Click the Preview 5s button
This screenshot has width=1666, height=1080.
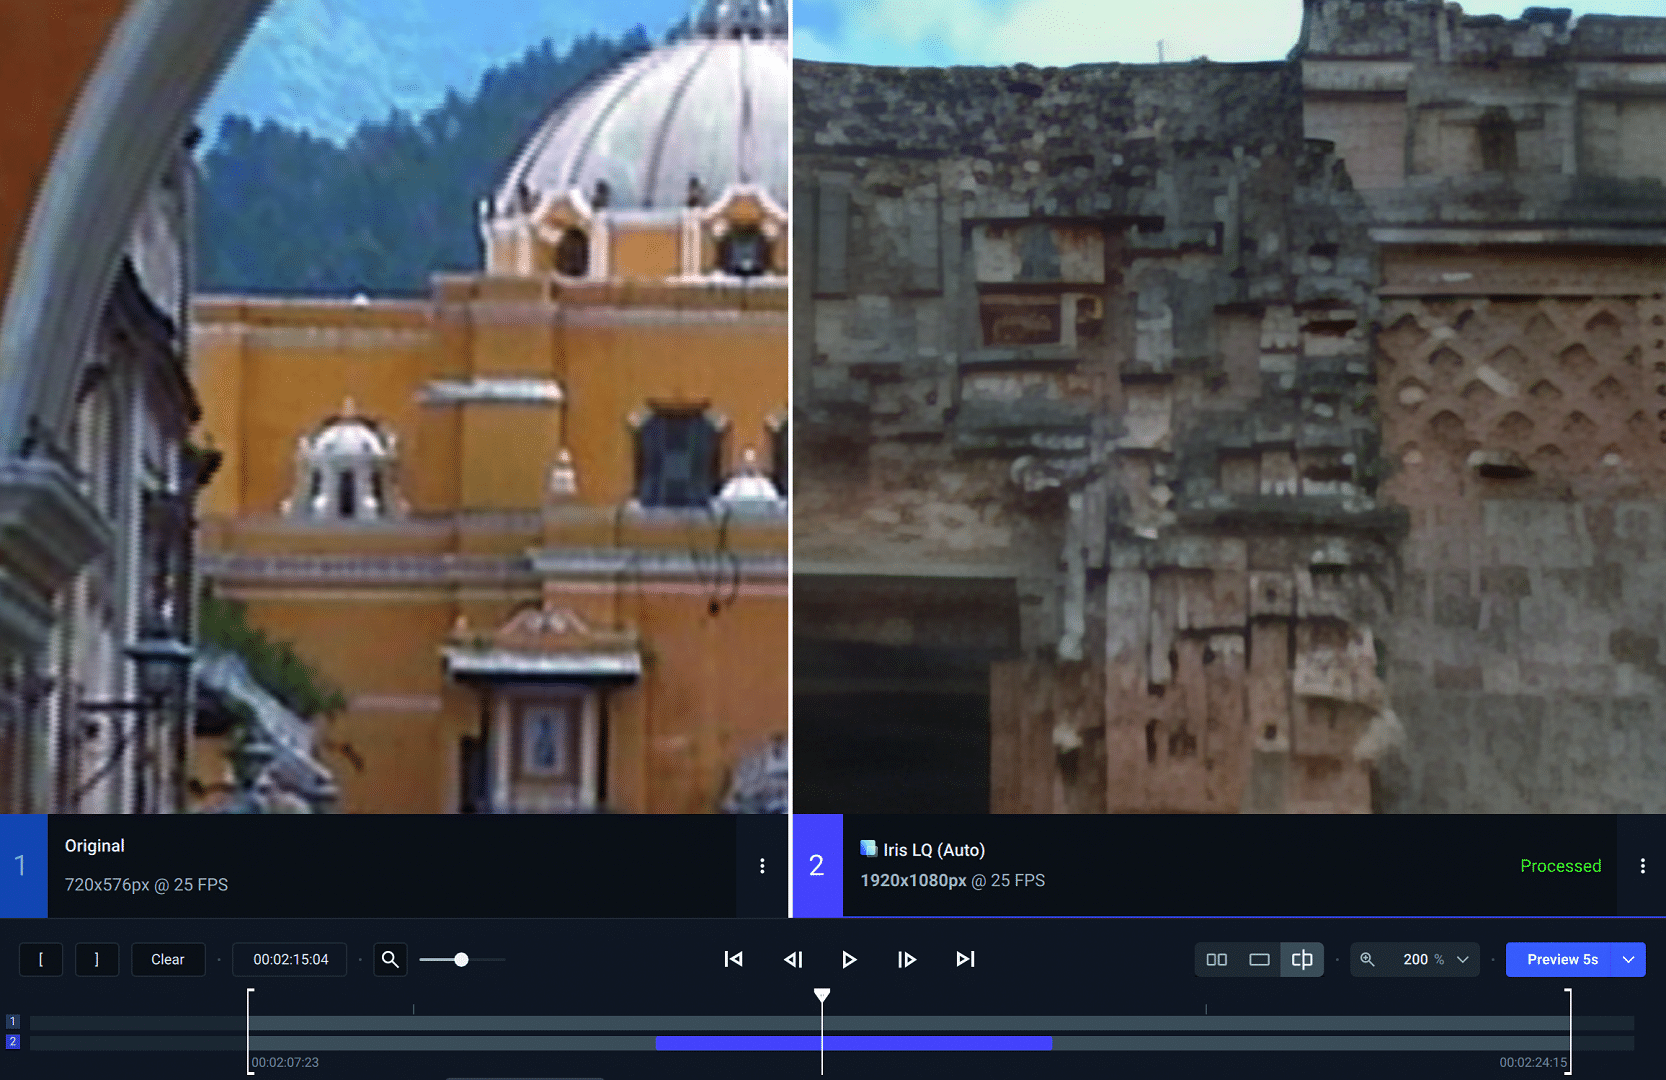(x=1561, y=959)
